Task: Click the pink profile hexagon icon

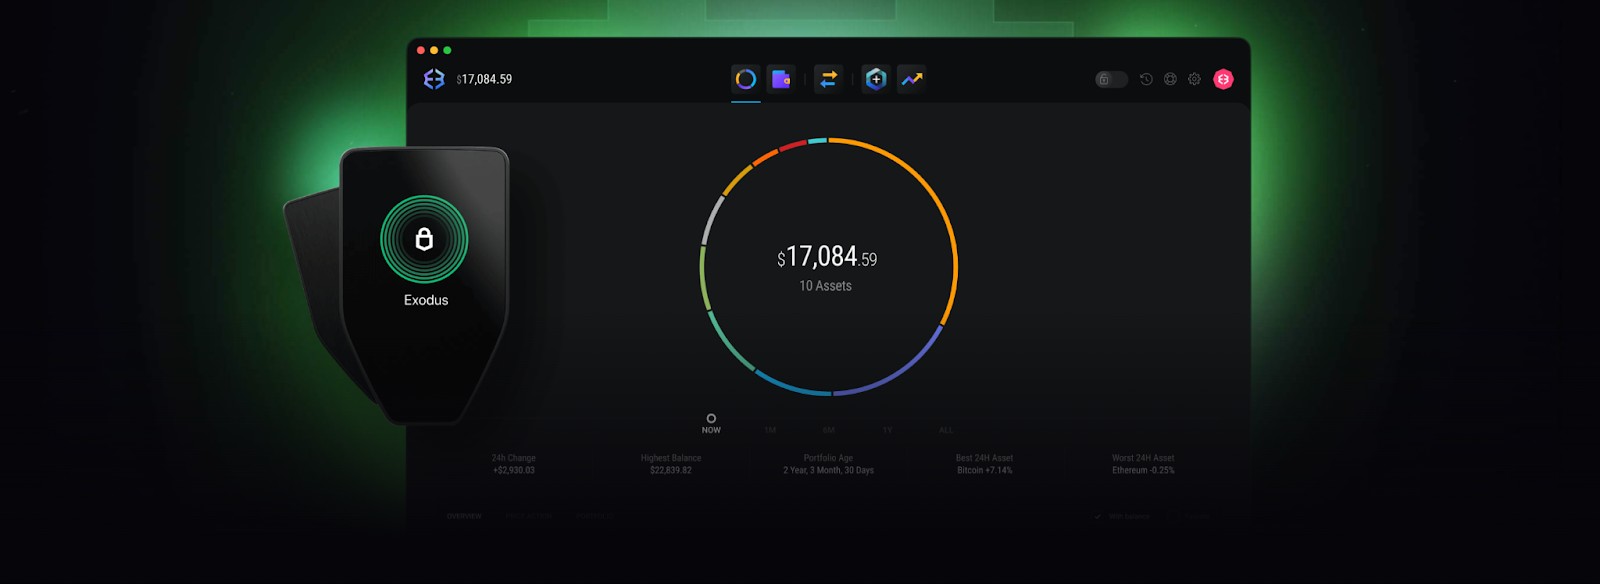Action: [x=1223, y=79]
